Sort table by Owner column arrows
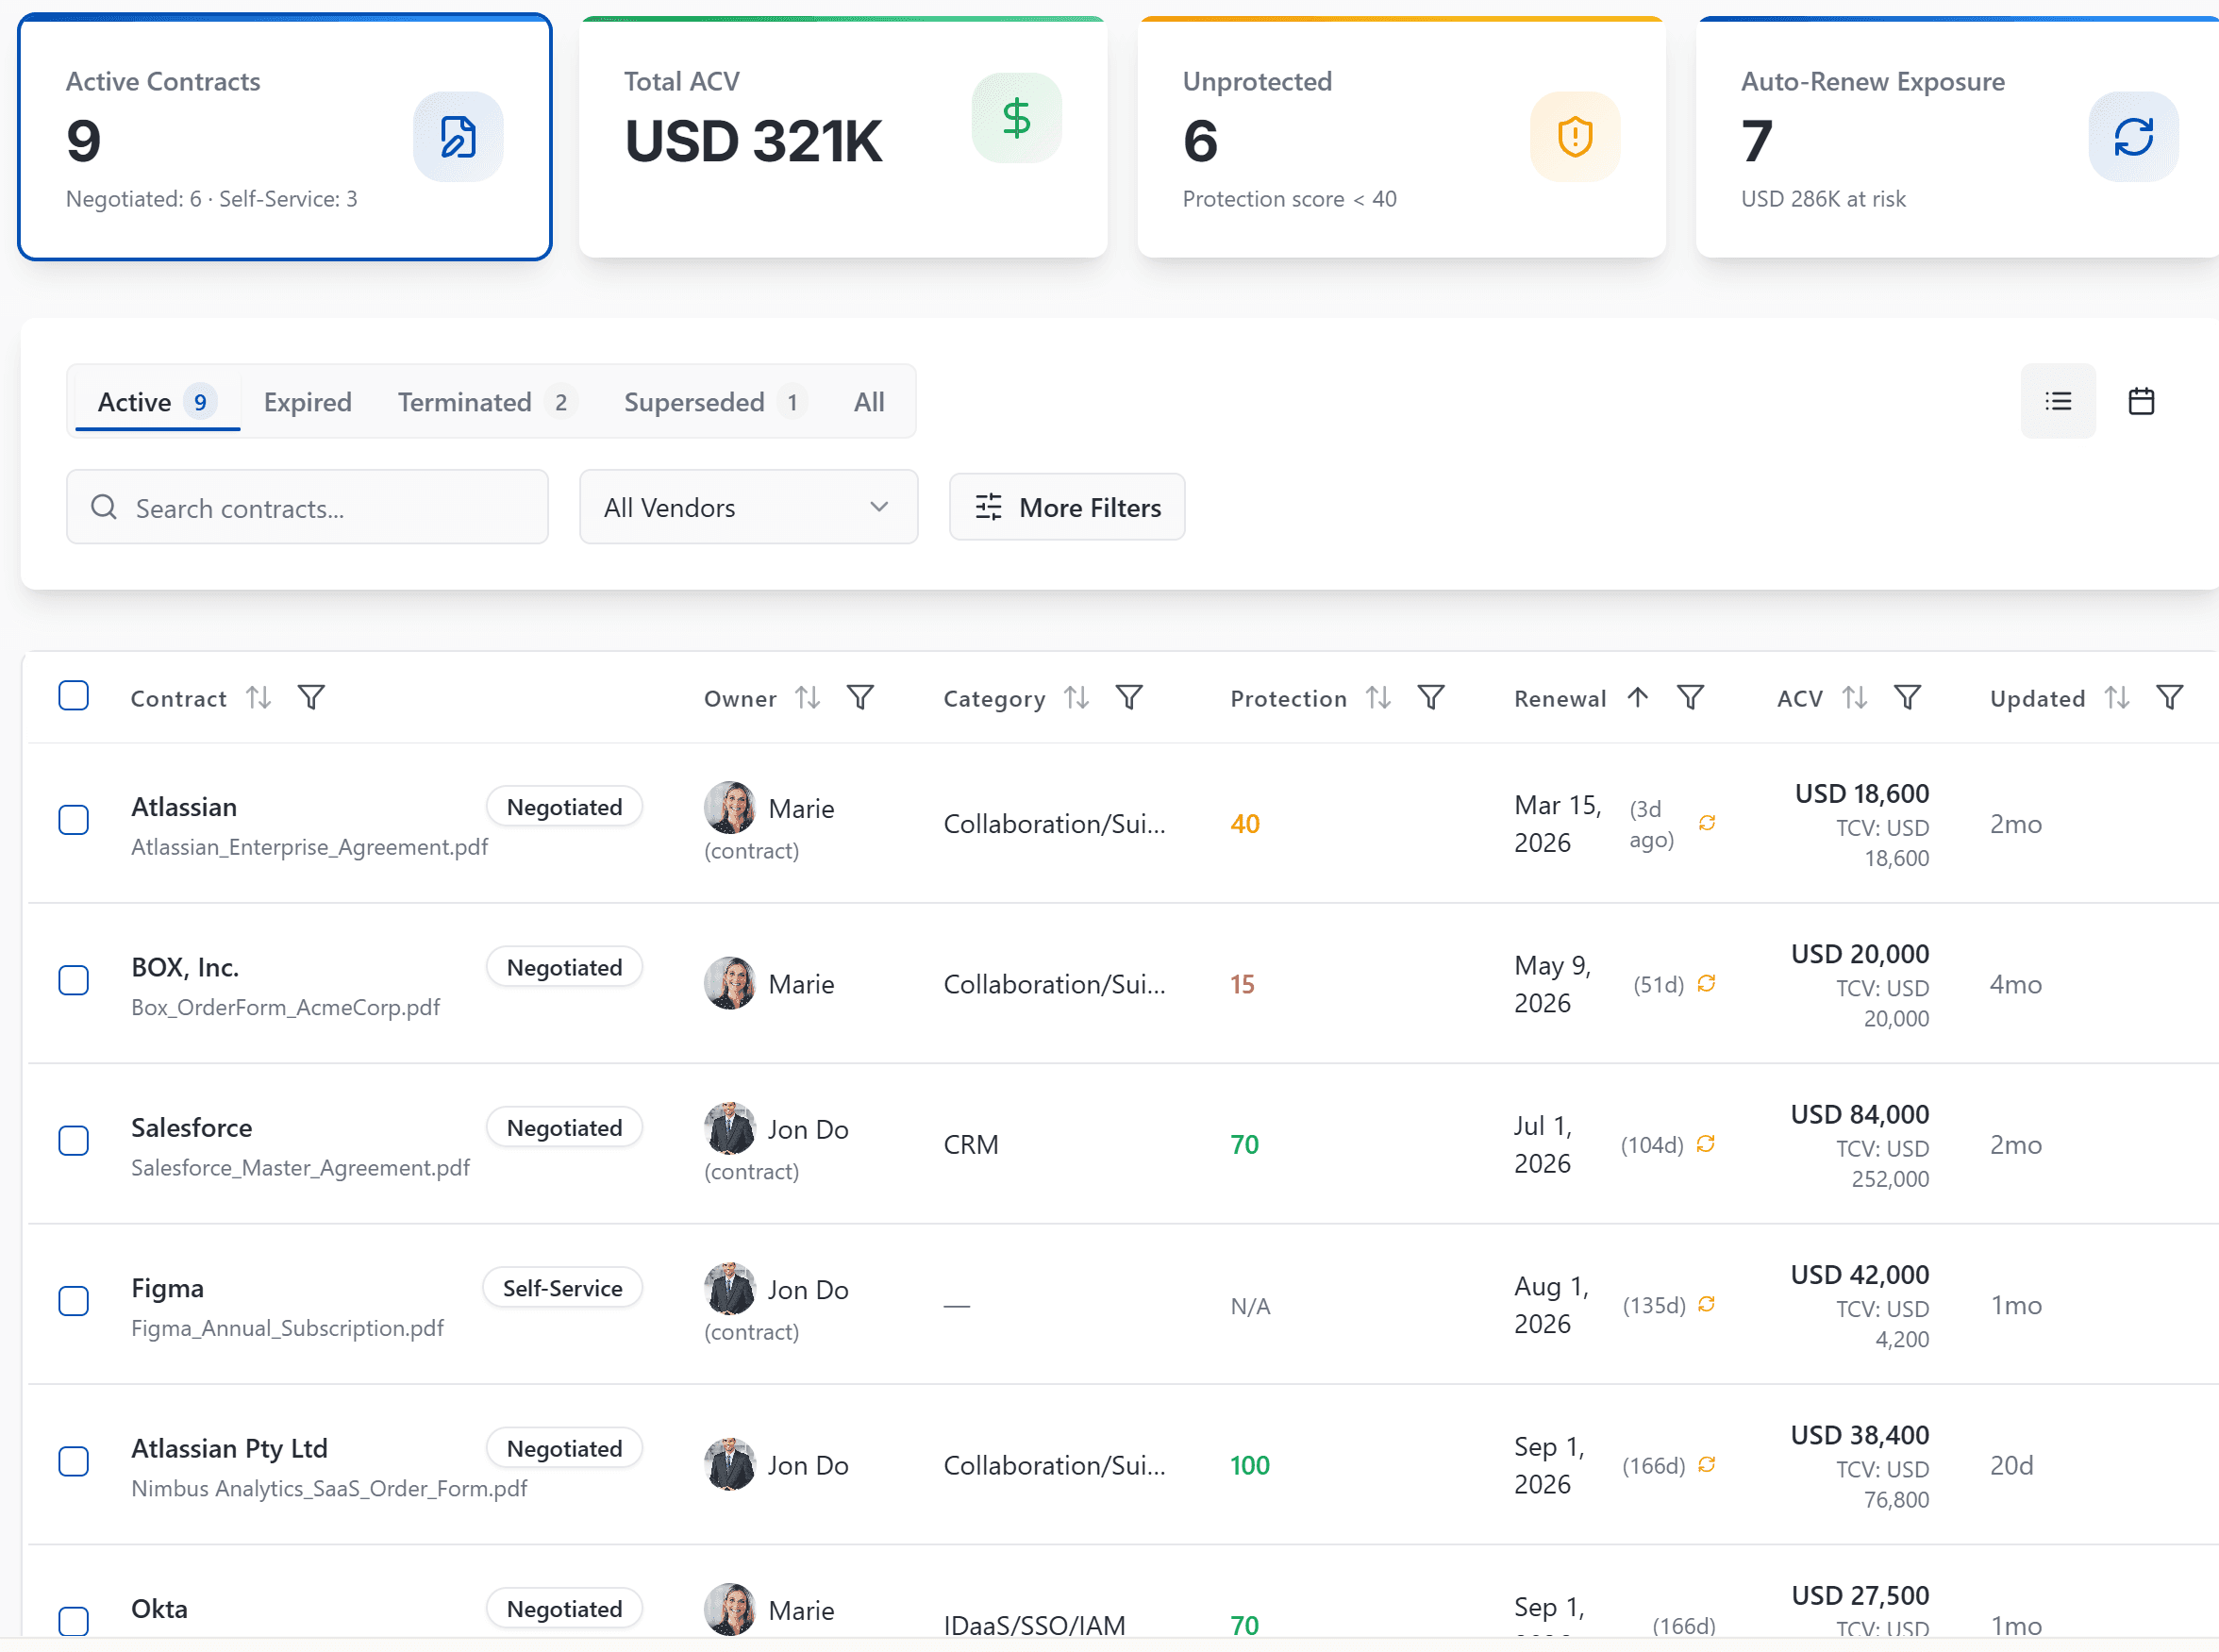 point(807,697)
